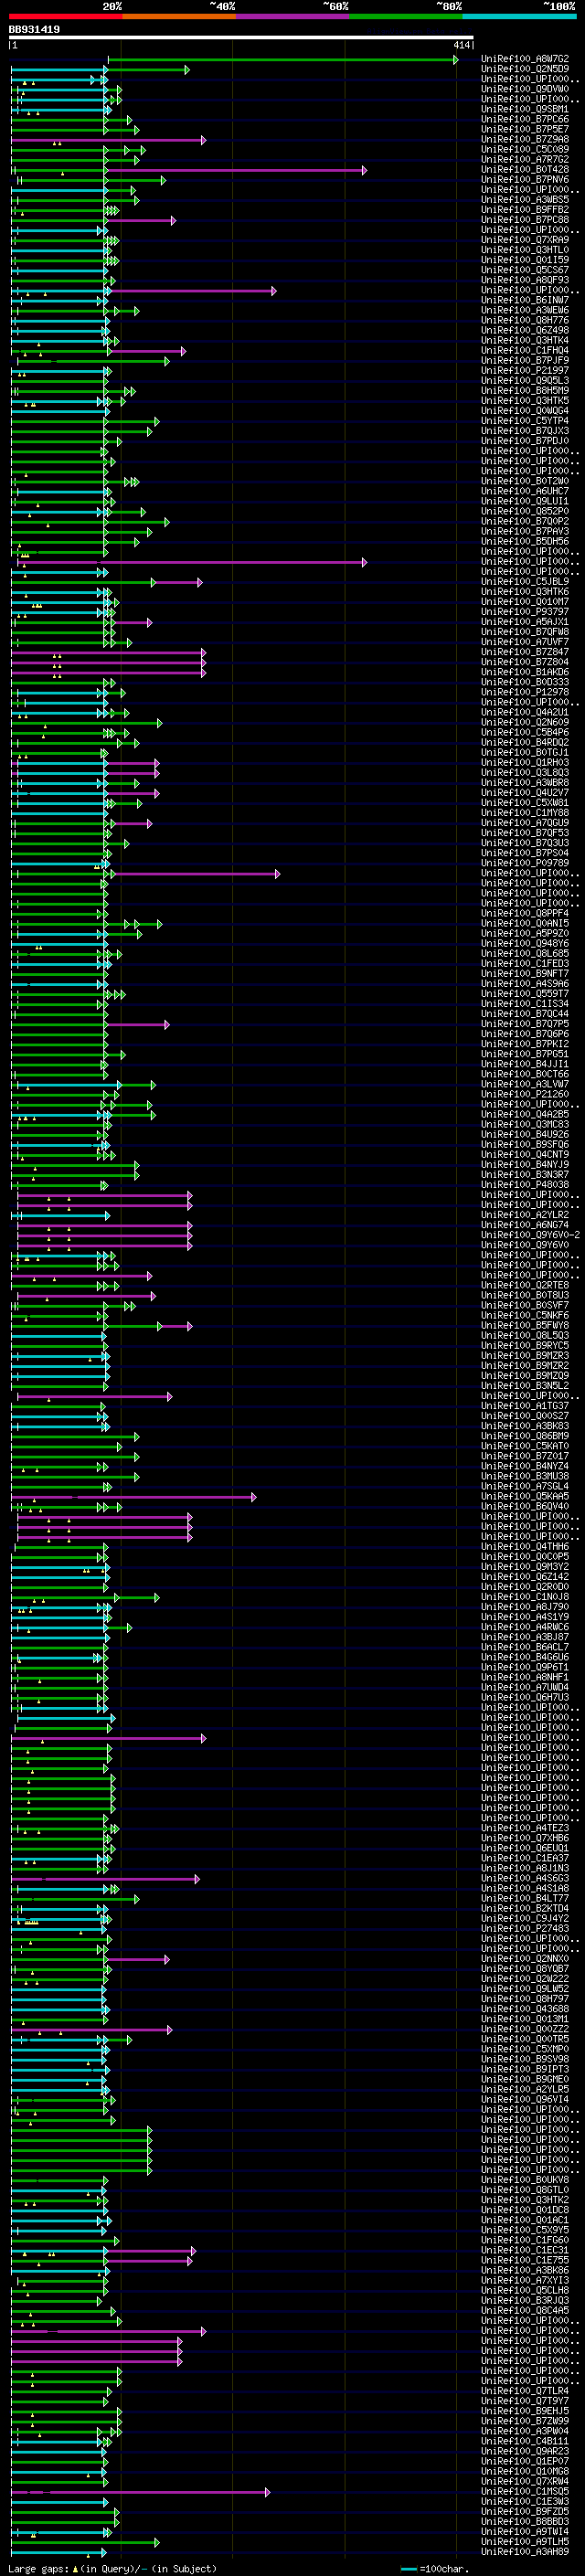
Task: Select the query title BB931419
Action: [34, 30]
